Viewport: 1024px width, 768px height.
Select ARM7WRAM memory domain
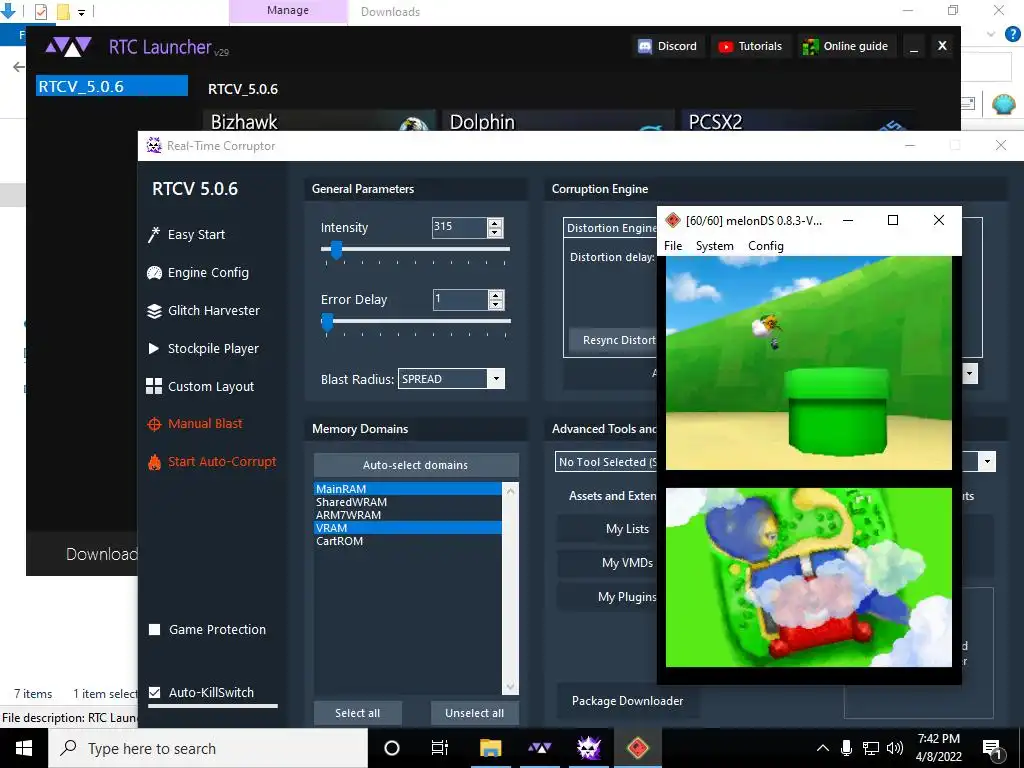(408, 515)
